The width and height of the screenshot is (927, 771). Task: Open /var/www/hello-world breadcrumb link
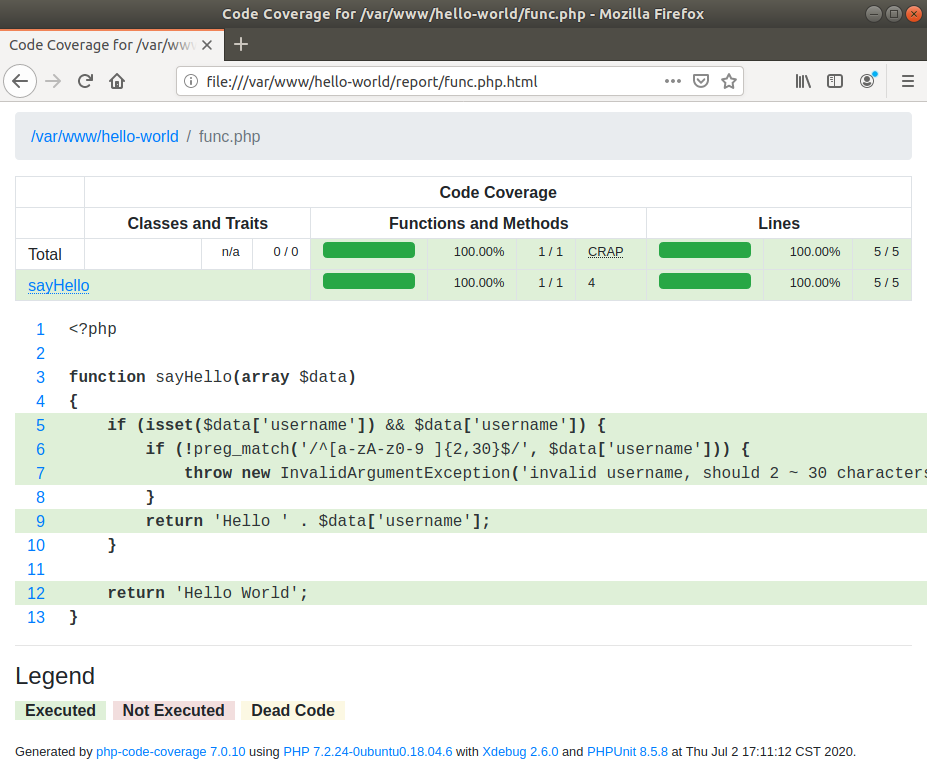pos(105,136)
